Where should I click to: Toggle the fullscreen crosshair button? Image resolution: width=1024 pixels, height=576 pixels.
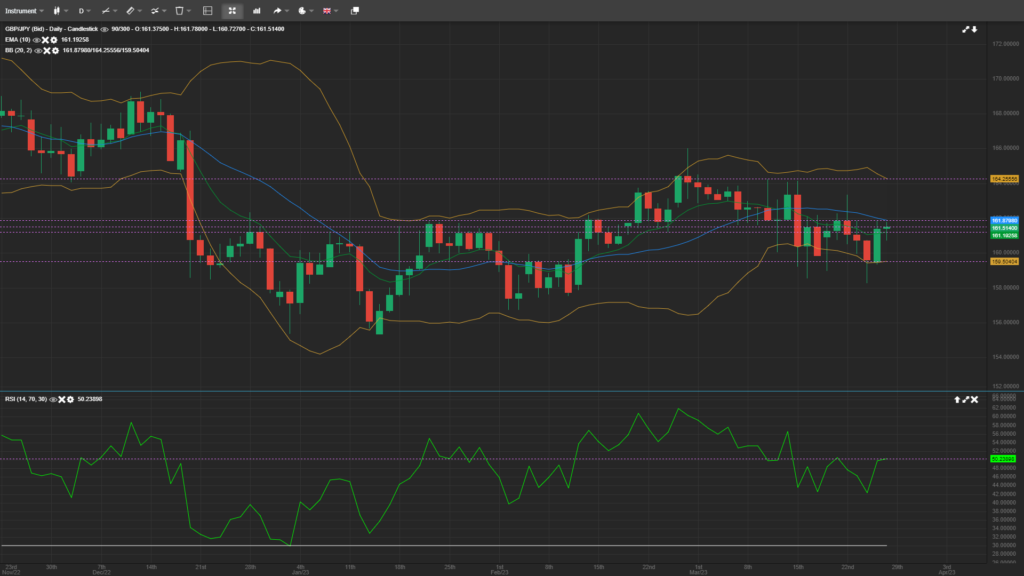232,11
